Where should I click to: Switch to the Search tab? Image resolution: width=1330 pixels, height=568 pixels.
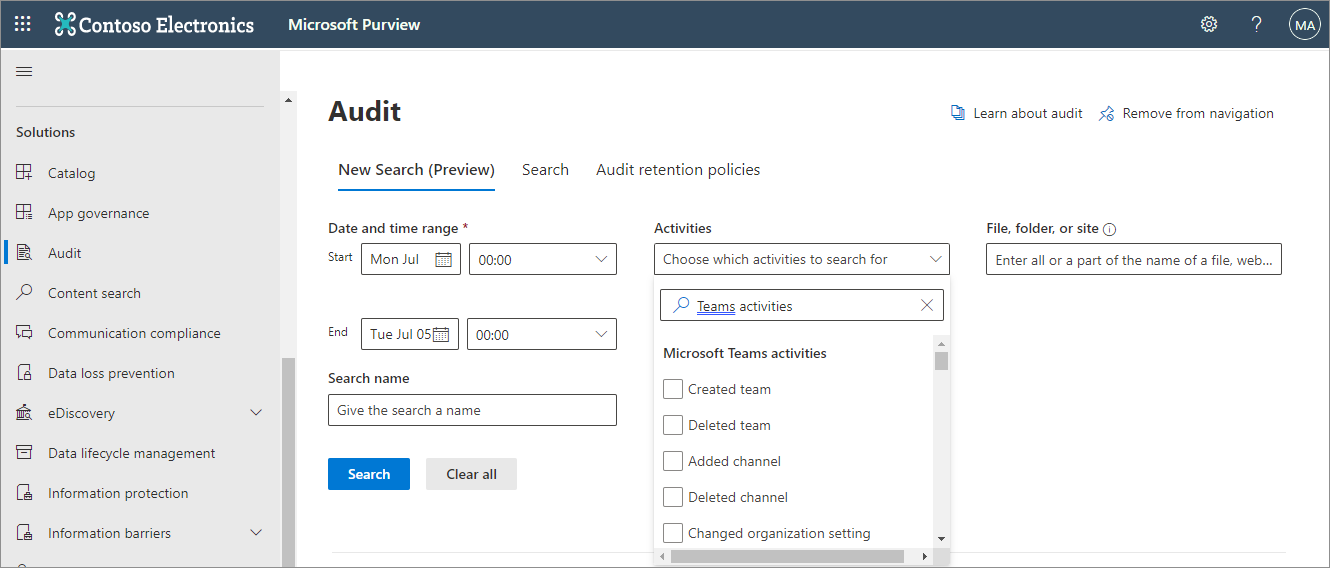[x=545, y=170]
